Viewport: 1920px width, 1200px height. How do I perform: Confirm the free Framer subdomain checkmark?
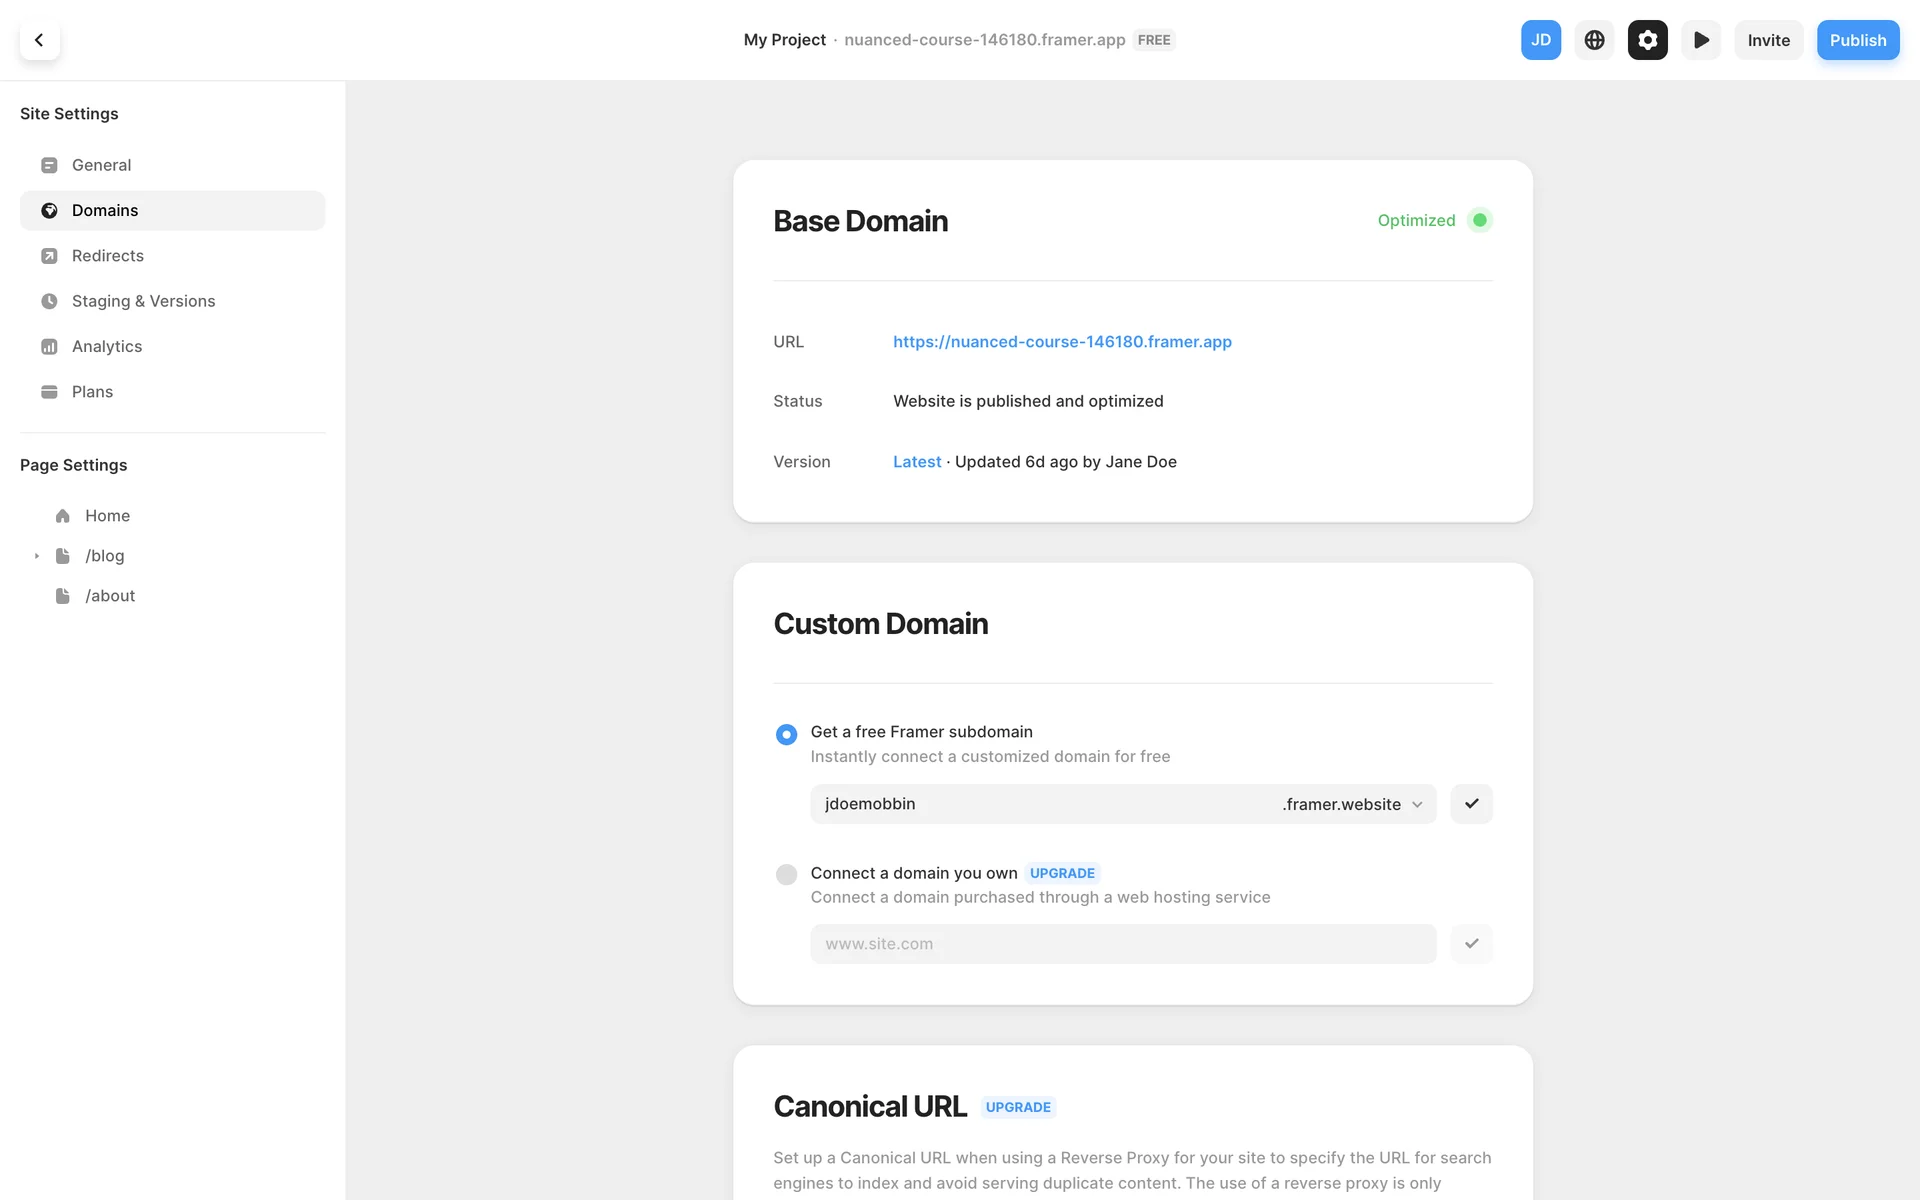(1471, 804)
